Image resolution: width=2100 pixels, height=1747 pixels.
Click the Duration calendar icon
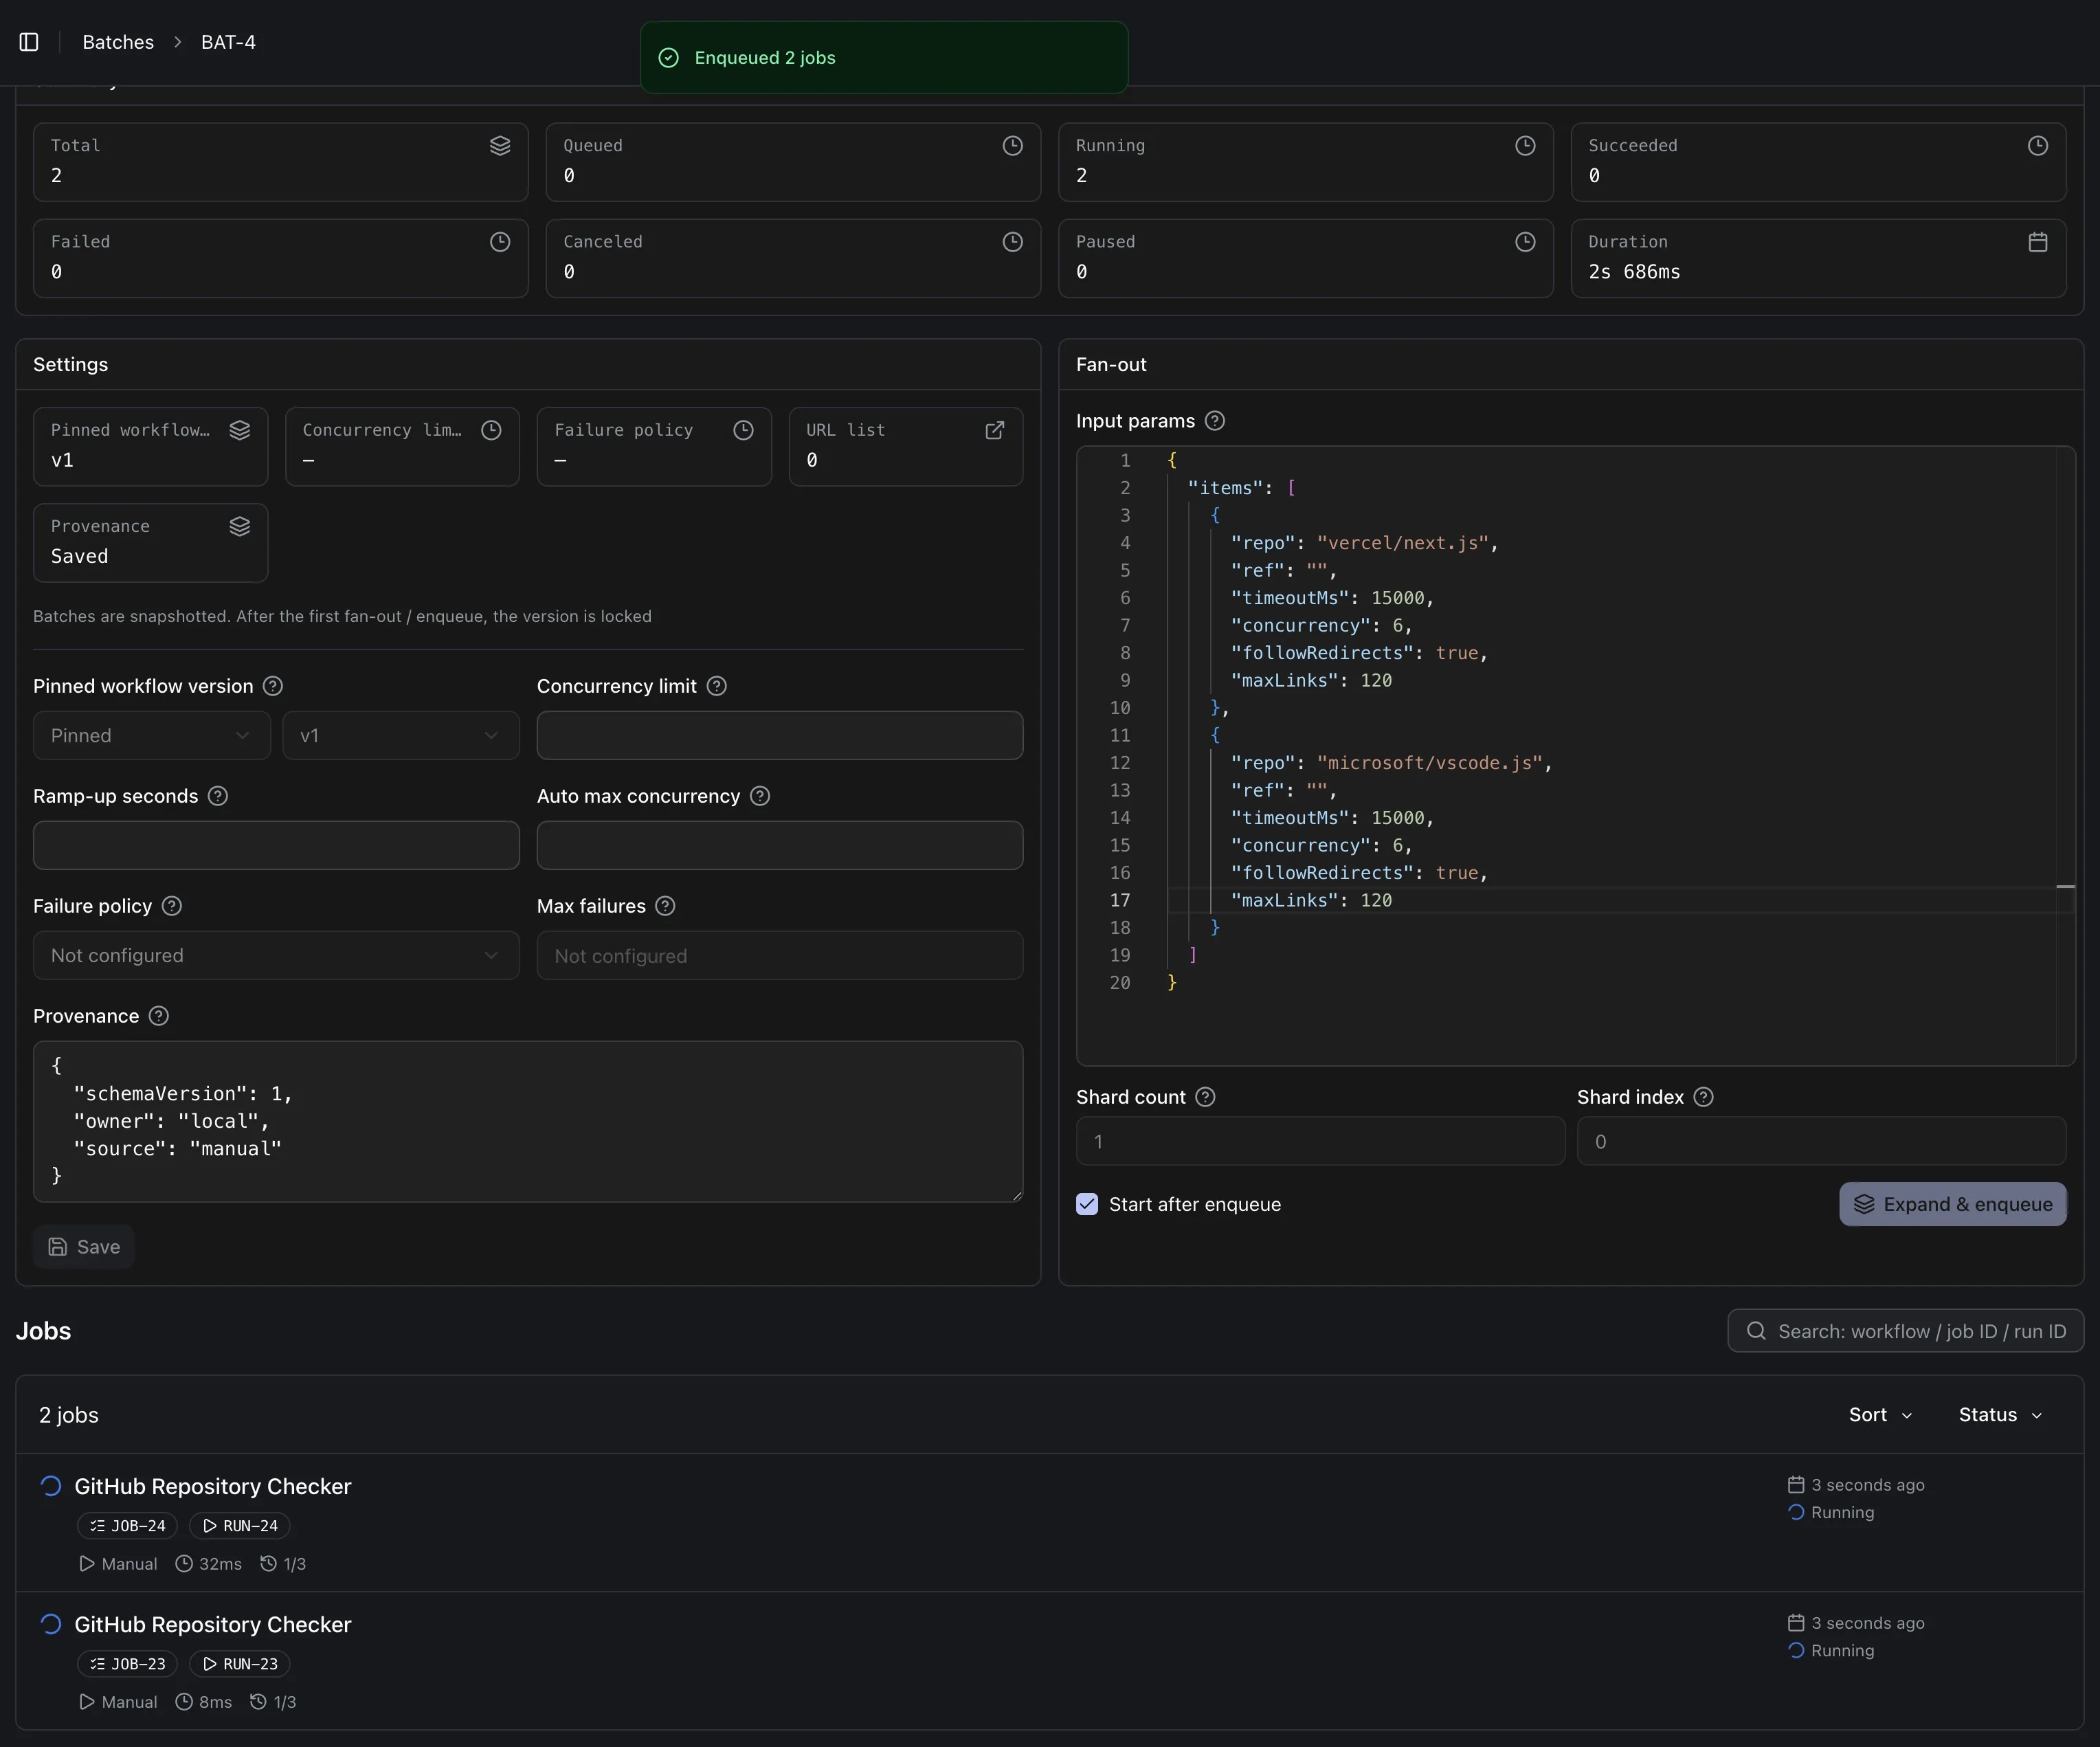2037,242
